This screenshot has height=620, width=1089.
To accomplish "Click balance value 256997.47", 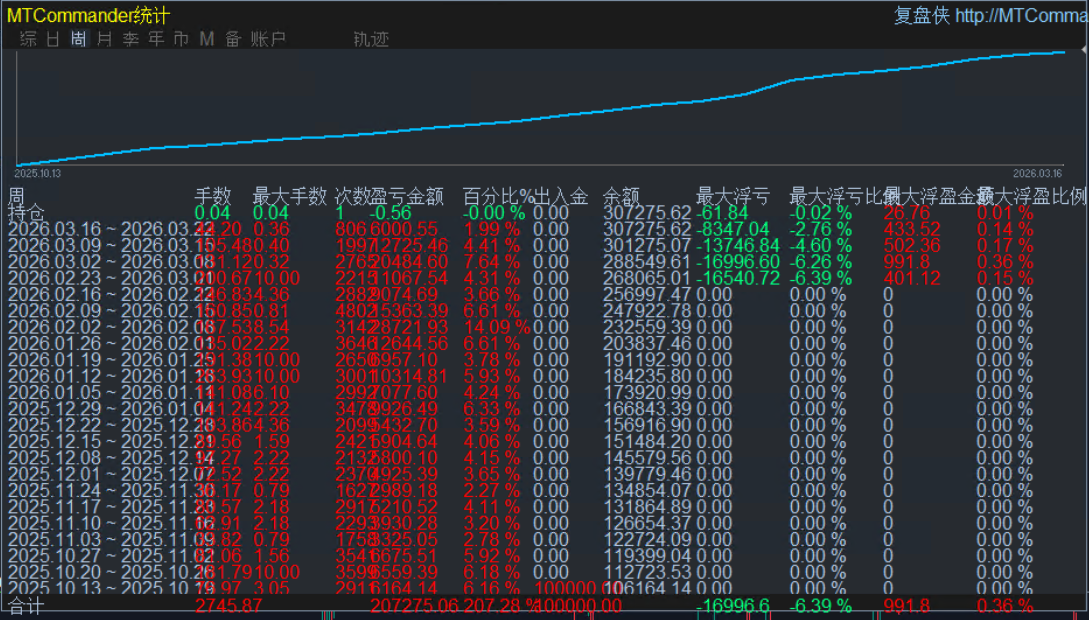I will (647, 294).
